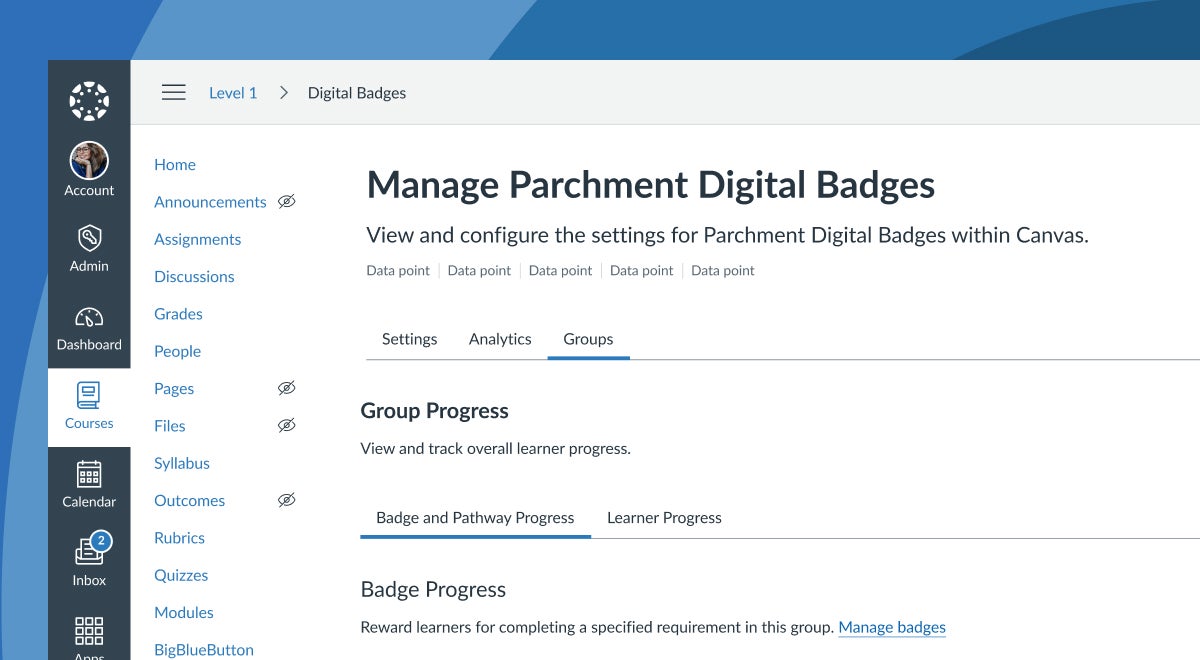Open the Learner Progress tab
This screenshot has width=1200, height=660.
coord(664,518)
